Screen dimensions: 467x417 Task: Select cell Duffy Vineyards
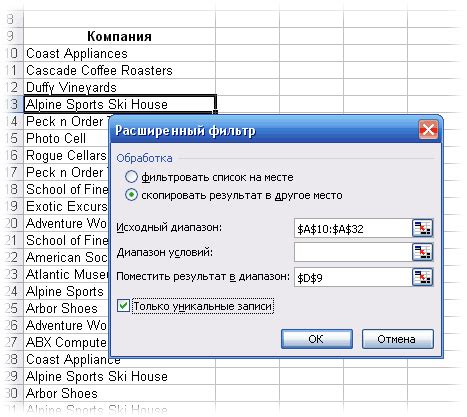119,87
